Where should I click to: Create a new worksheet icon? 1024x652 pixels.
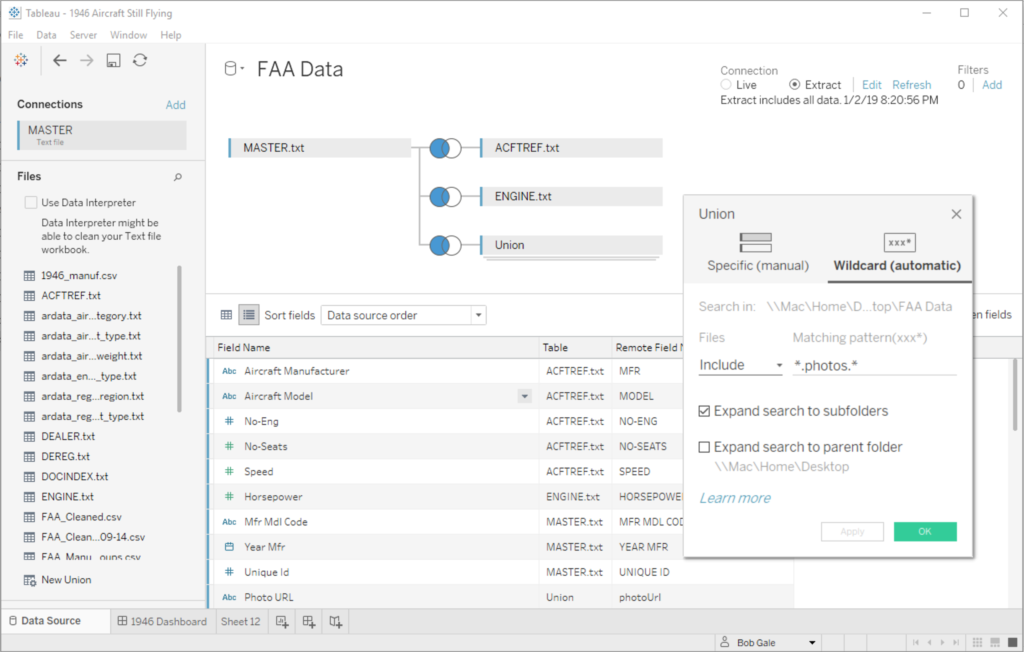pyautogui.click(x=282, y=622)
